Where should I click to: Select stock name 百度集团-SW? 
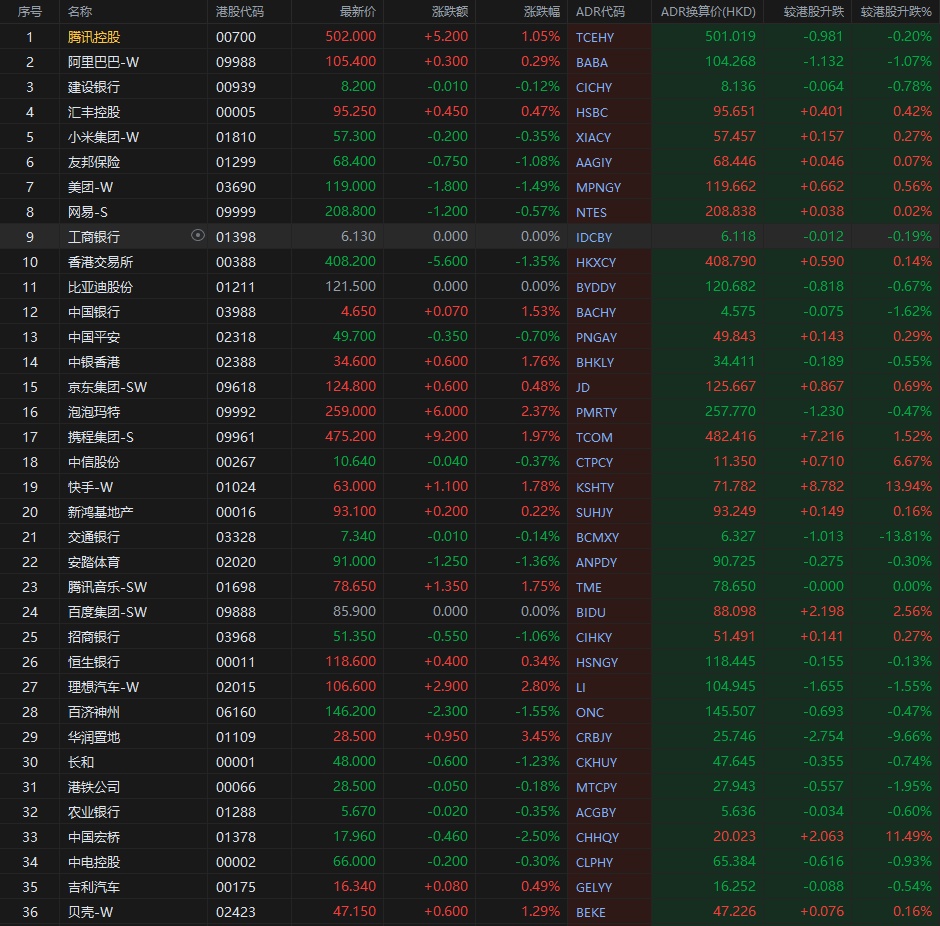click(x=107, y=612)
